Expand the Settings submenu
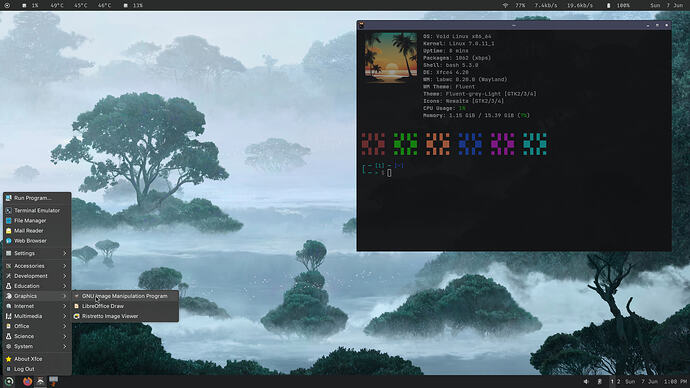Viewport: 690px width, 388px height. click(x=37, y=253)
